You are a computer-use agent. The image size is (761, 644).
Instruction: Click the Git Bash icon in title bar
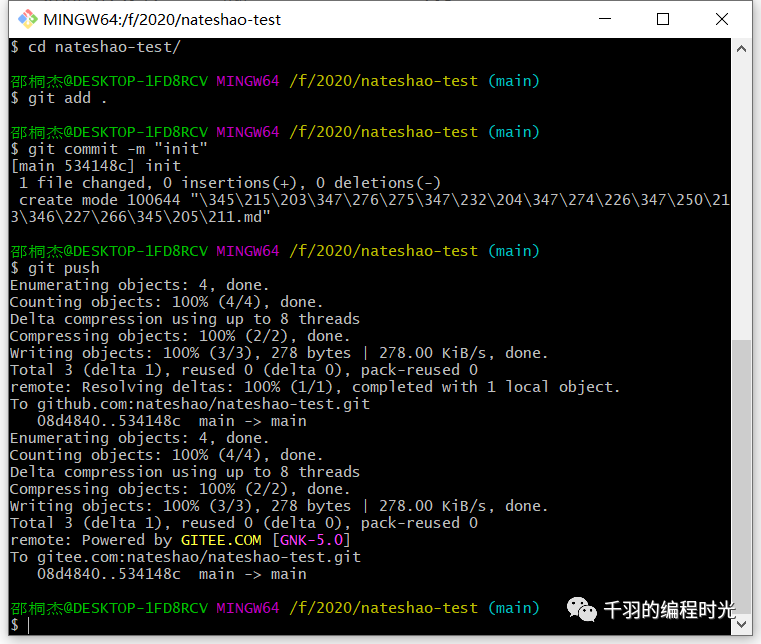(28, 19)
